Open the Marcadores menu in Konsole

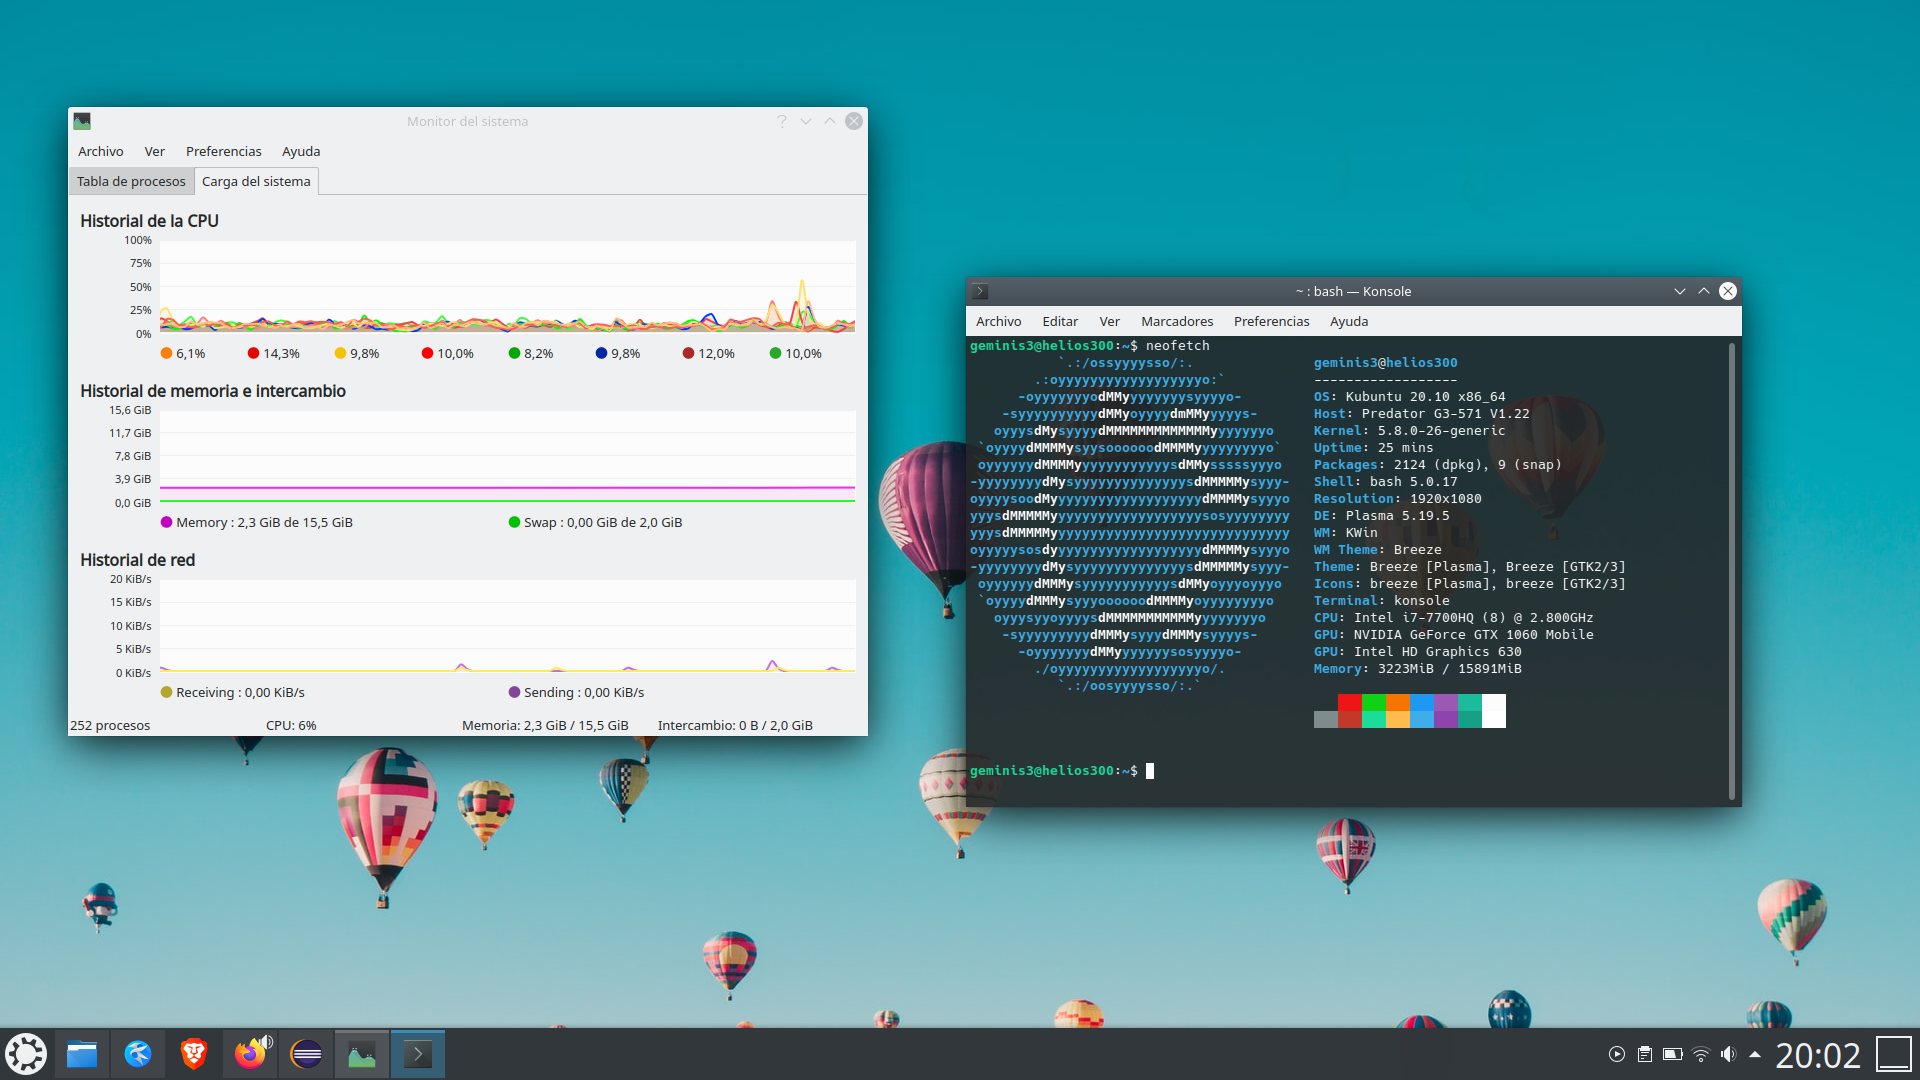click(x=1177, y=322)
